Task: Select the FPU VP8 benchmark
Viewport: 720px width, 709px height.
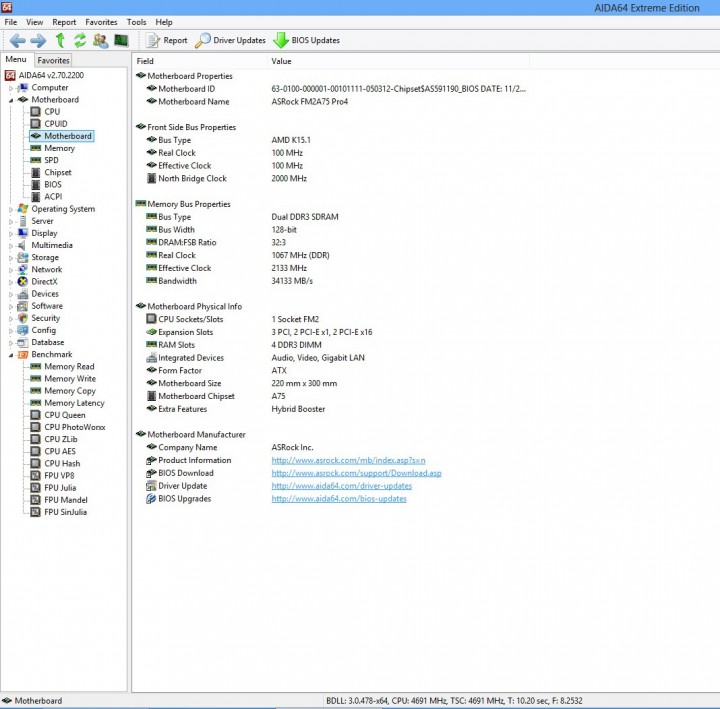Action: point(59,476)
